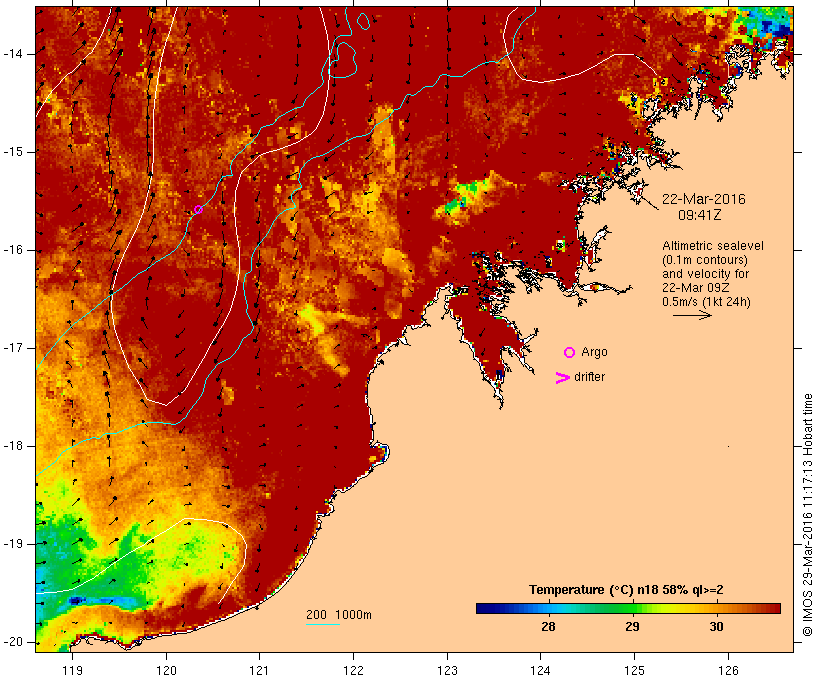This screenshot has width=820, height=680.
Task: Click the latitude label -20
Action: [13, 642]
